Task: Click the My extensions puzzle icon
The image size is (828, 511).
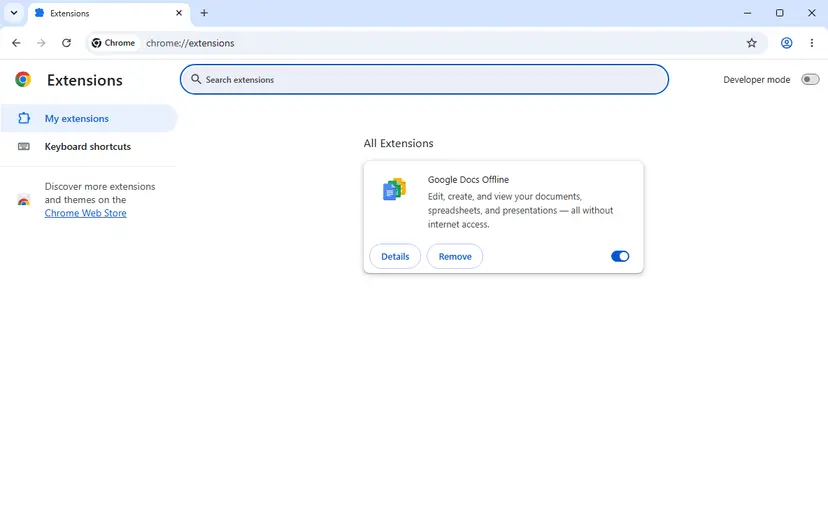Action: click(24, 118)
